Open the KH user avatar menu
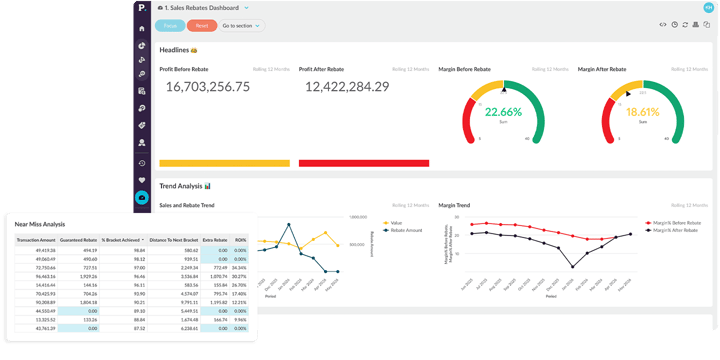The image size is (720, 360). click(x=709, y=8)
